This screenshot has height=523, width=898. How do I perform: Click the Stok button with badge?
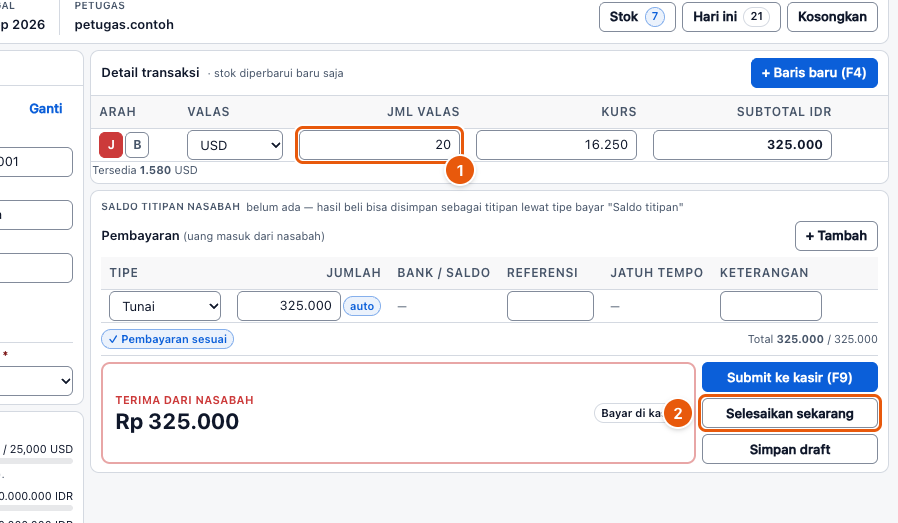637,17
